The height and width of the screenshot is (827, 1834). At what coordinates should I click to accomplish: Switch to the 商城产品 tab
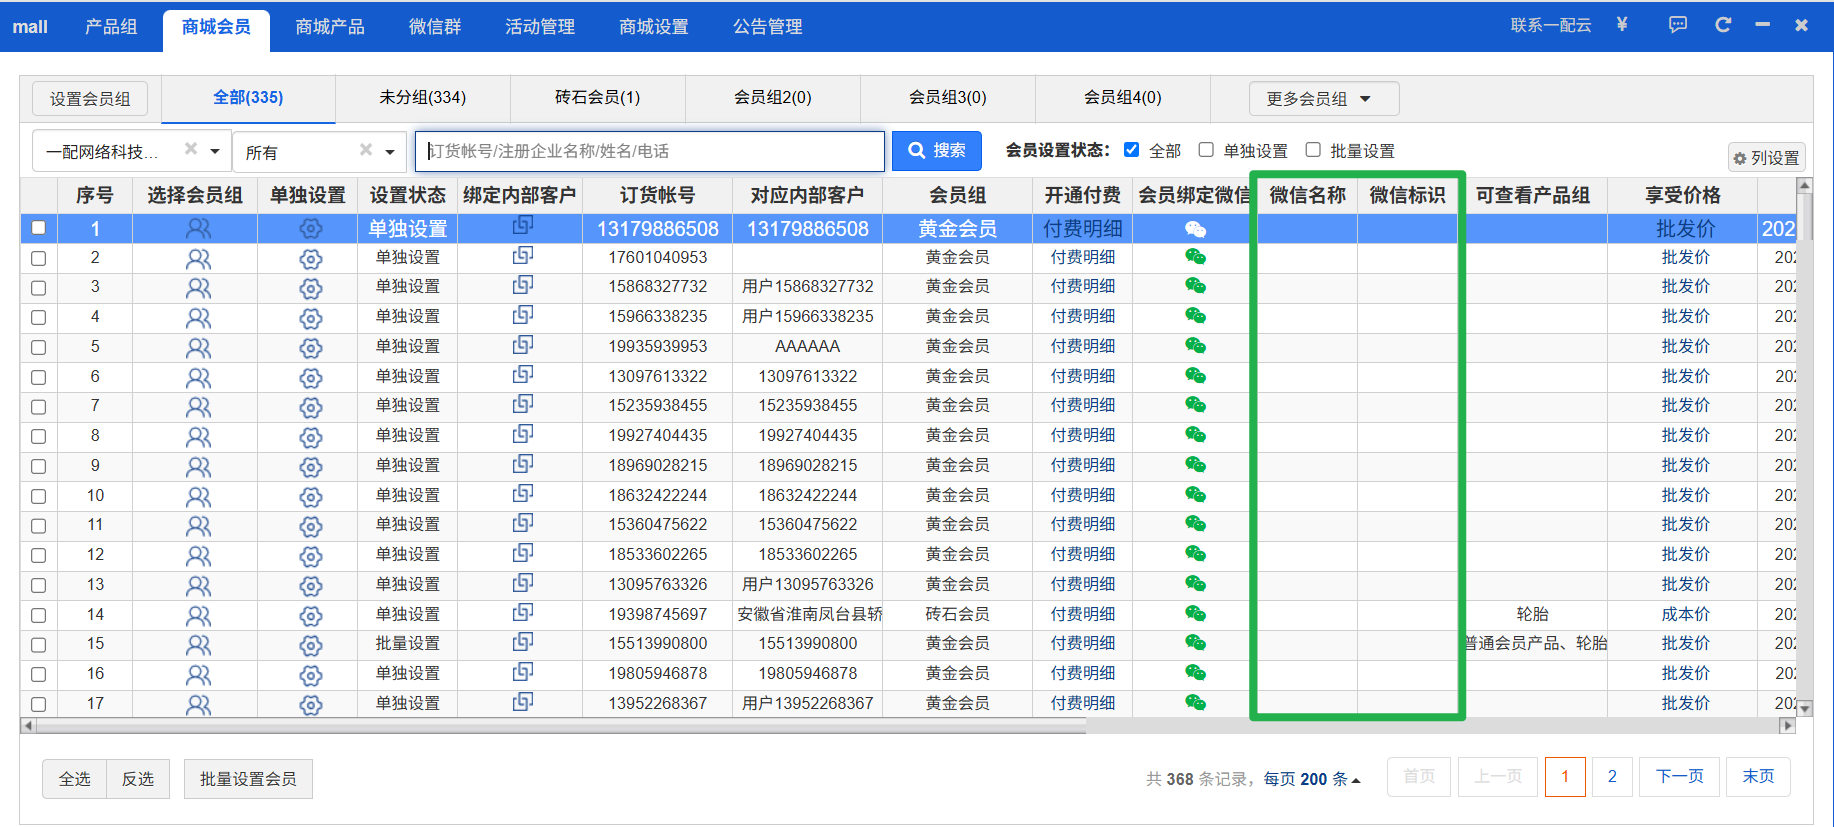(x=330, y=27)
